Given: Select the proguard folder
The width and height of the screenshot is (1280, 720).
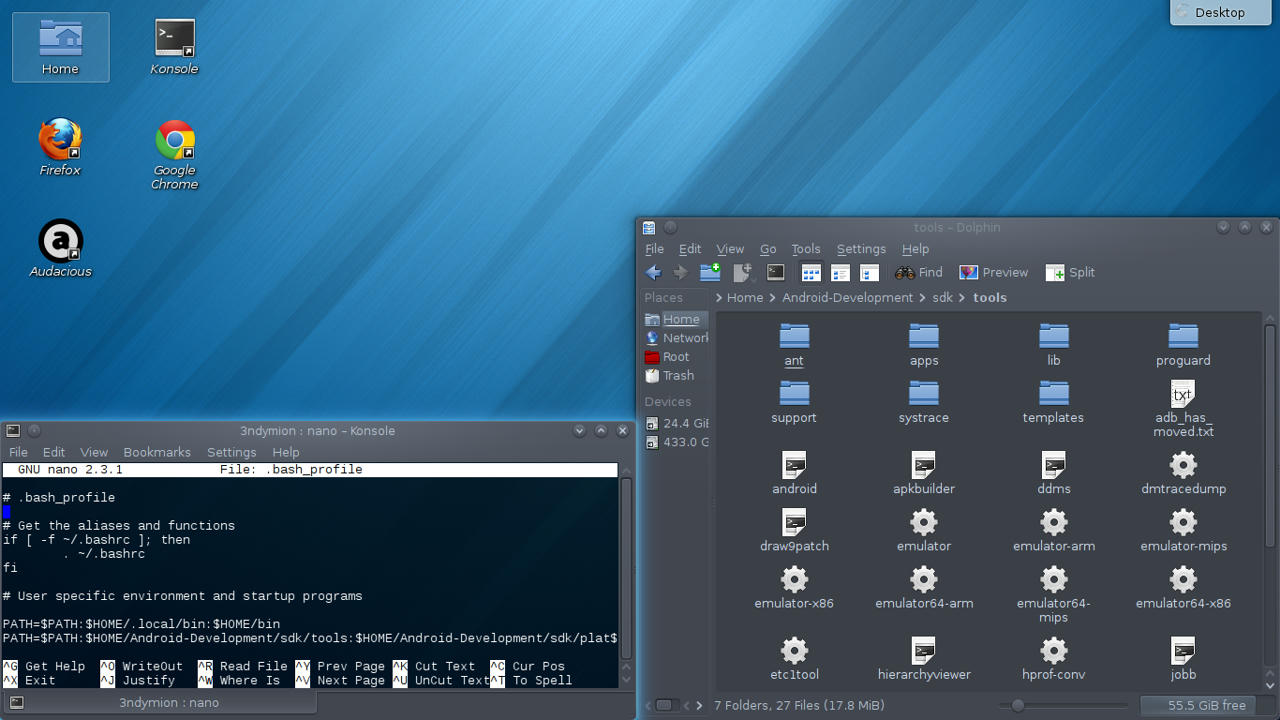Looking at the screenshot, I should (x=1183, y=345).
